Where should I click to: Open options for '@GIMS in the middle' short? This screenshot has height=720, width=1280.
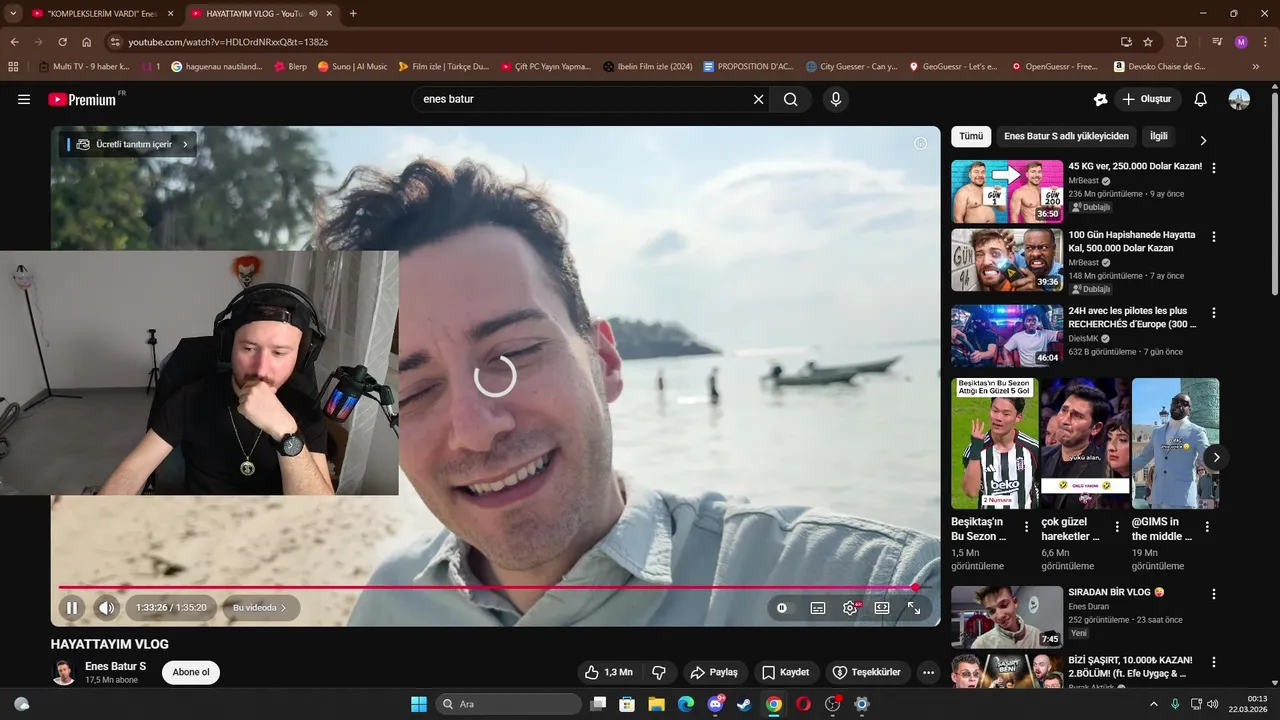[1207, 527]
